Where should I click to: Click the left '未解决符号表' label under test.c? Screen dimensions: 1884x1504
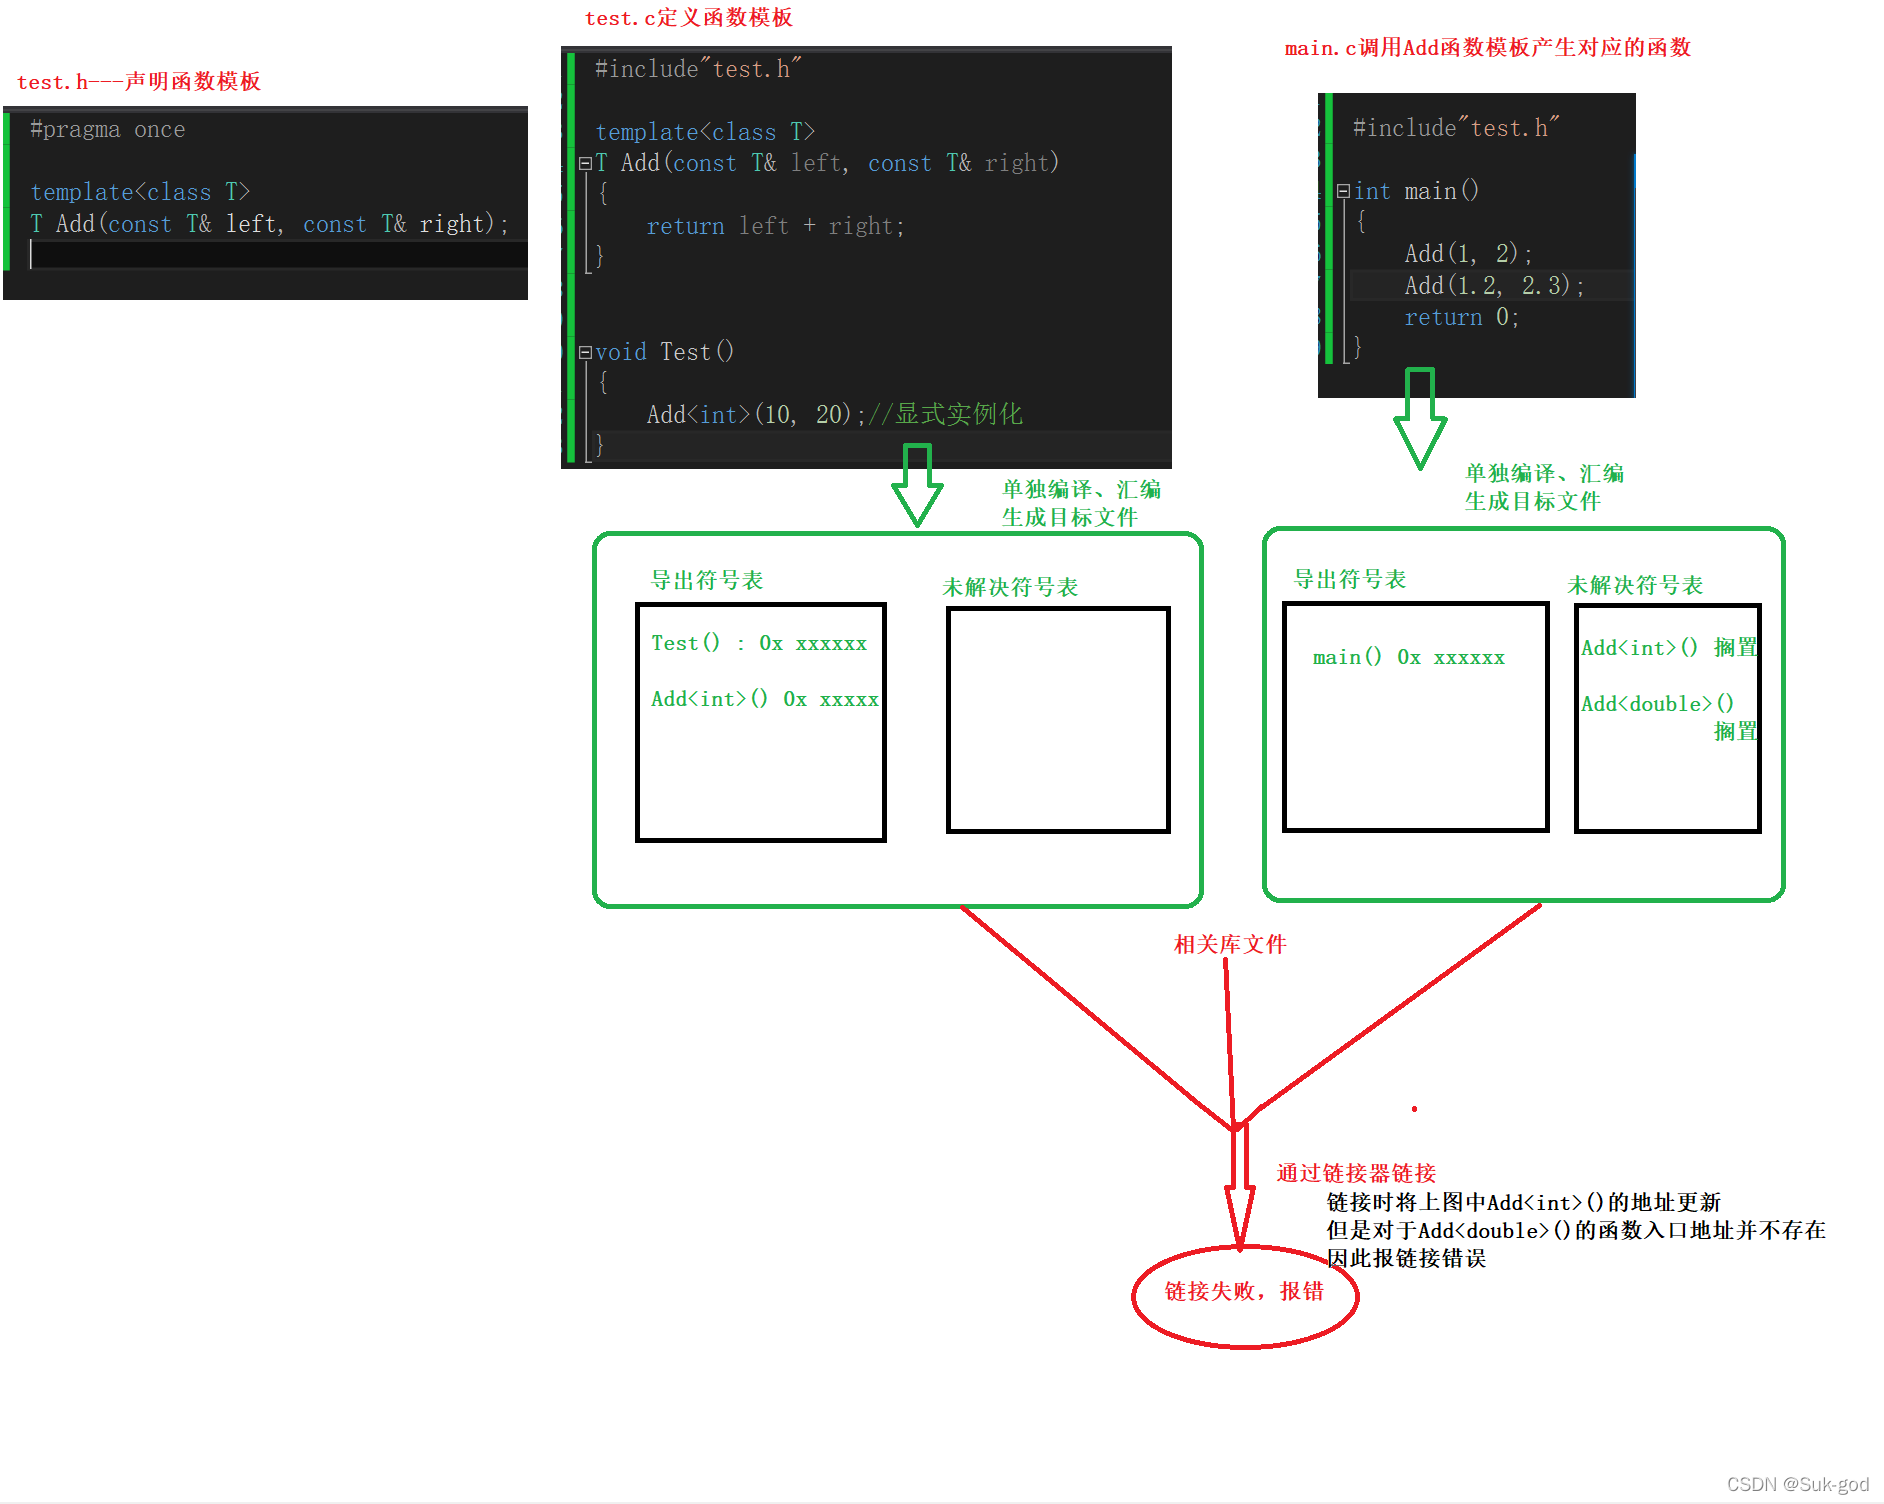point(1010,587)
